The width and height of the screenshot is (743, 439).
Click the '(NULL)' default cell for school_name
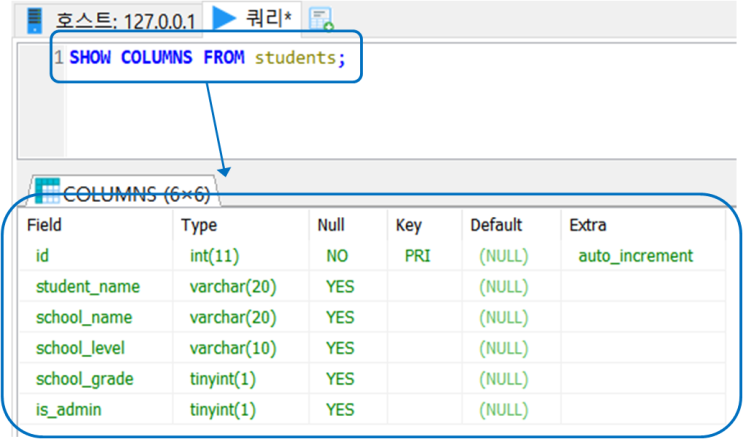pyautogui.click(x=512, y=317)
